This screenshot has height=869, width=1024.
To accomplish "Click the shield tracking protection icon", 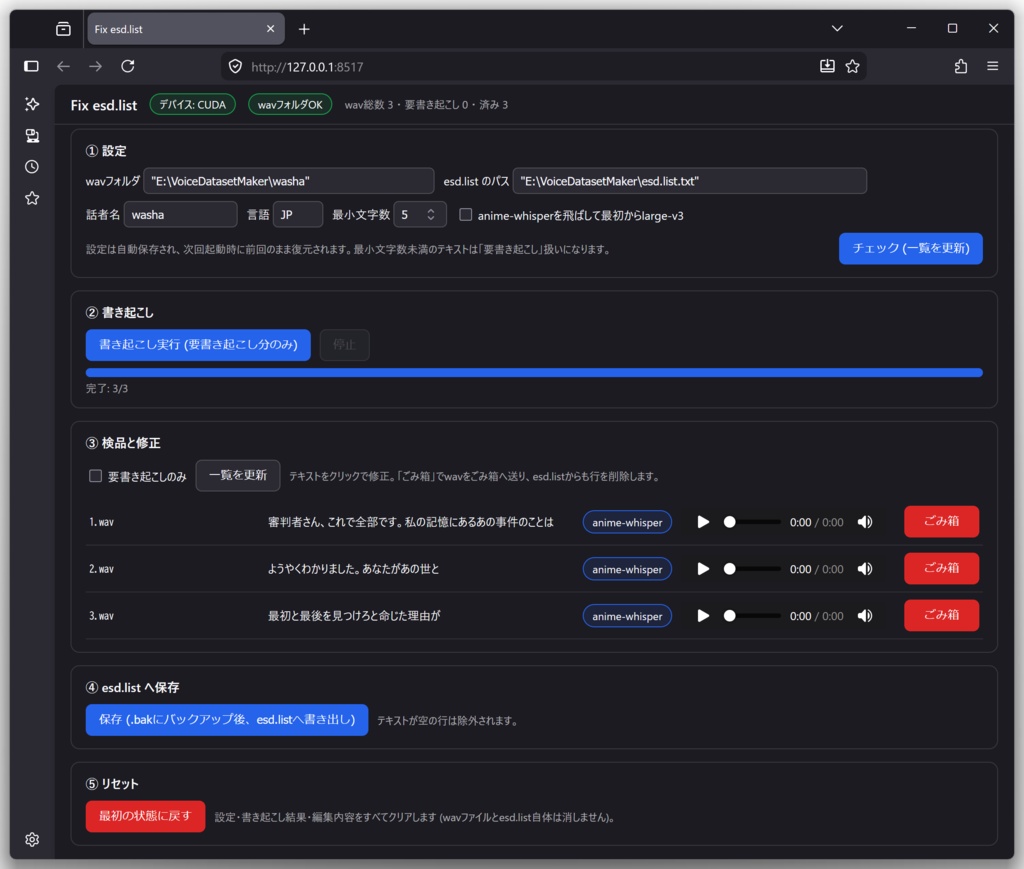I will (x=235, y=67).
